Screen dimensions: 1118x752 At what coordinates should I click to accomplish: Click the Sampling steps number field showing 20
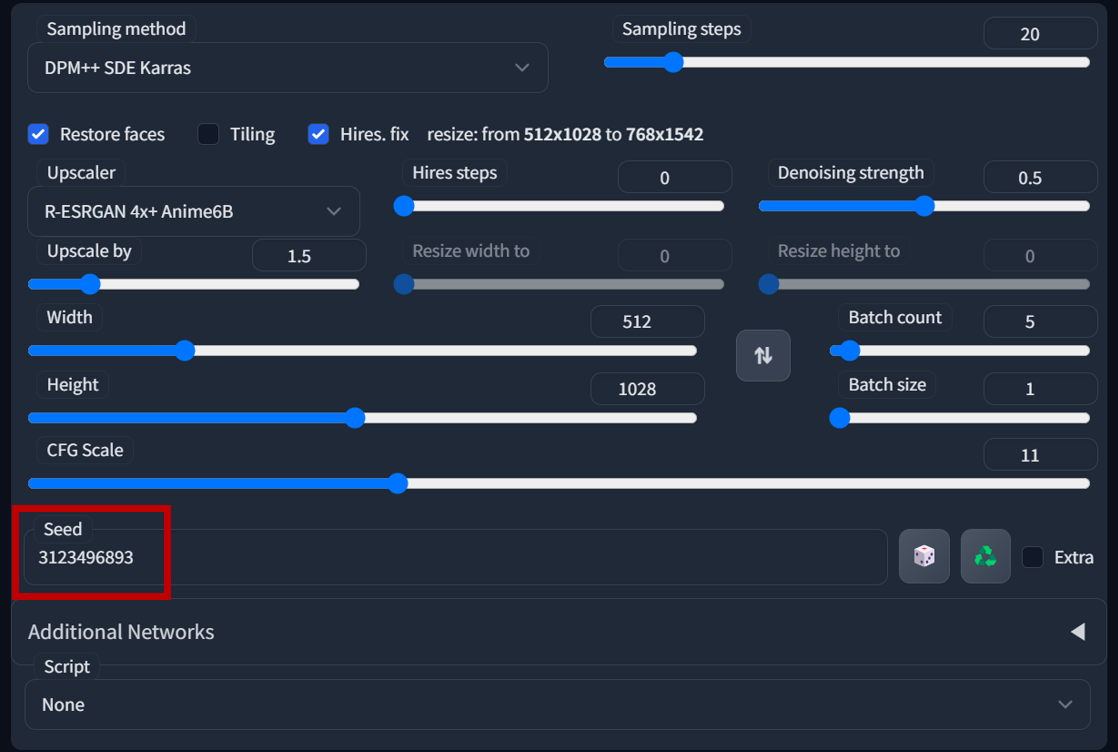[1040, 34]
